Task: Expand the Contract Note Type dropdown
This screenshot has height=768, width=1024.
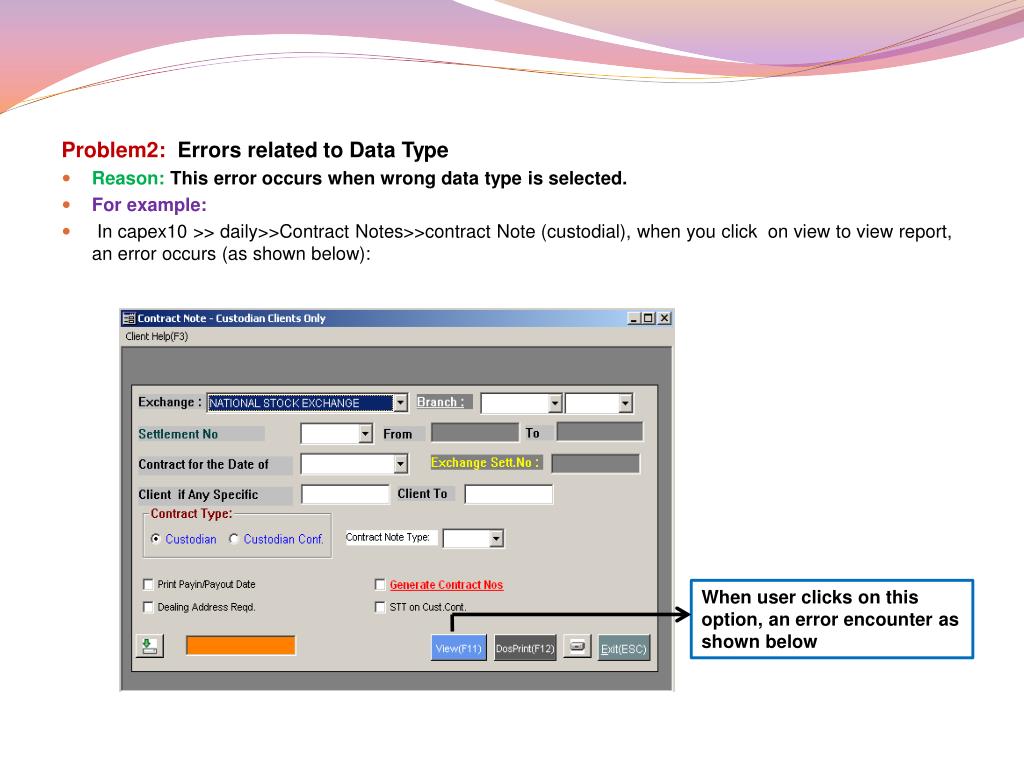Action: click(496, 538)
